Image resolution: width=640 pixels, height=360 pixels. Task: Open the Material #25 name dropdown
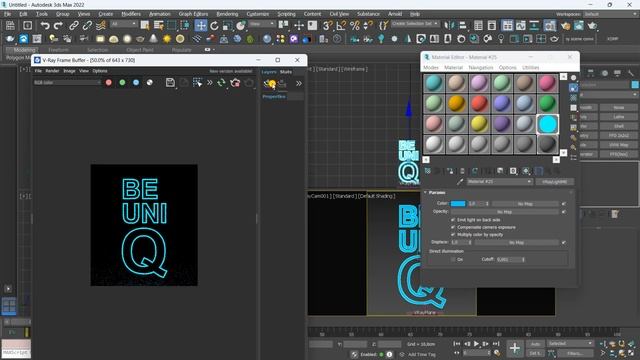pyautogui.click(x=499, y=182)
